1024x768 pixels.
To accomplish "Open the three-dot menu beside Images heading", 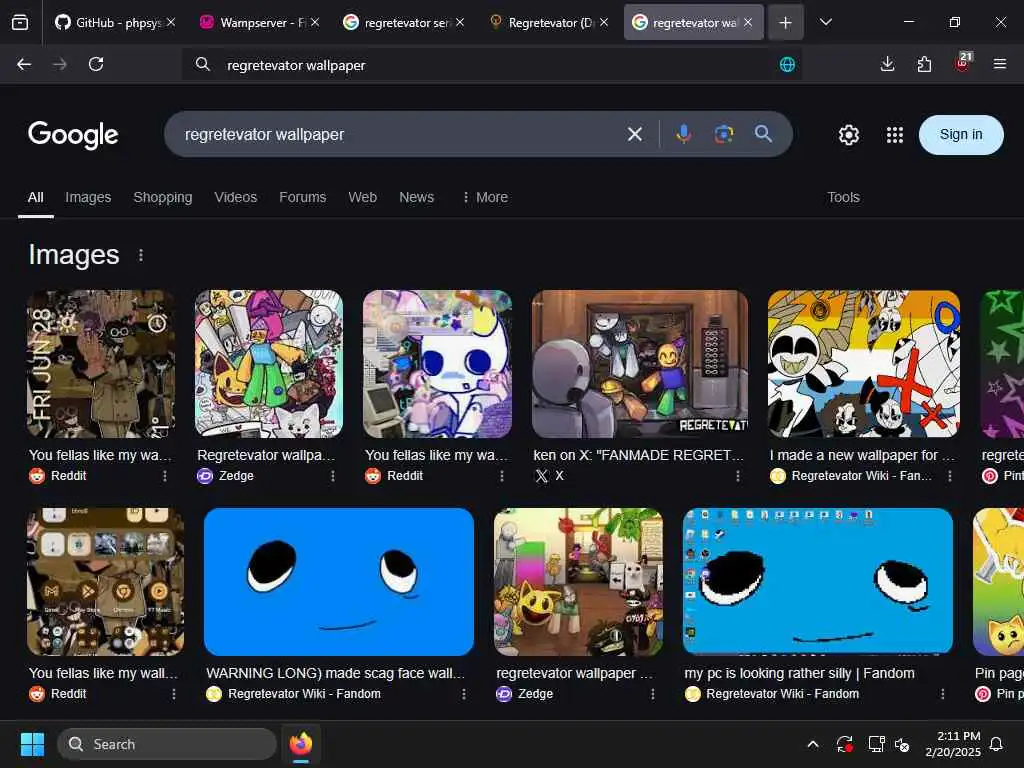I will 141,255.
